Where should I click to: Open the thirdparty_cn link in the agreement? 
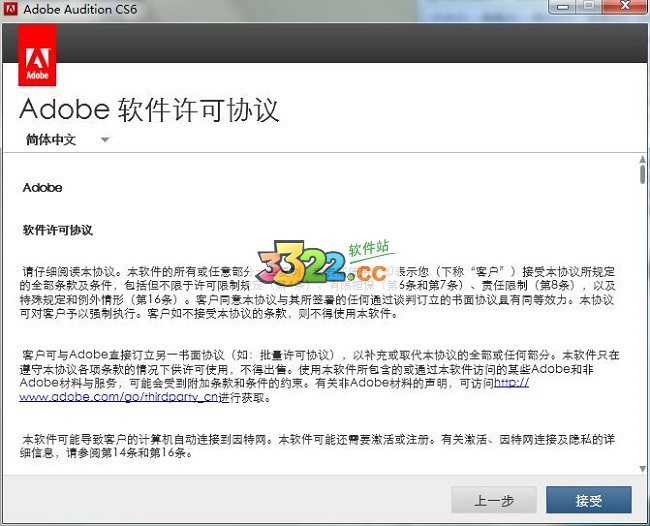(119, 397)
